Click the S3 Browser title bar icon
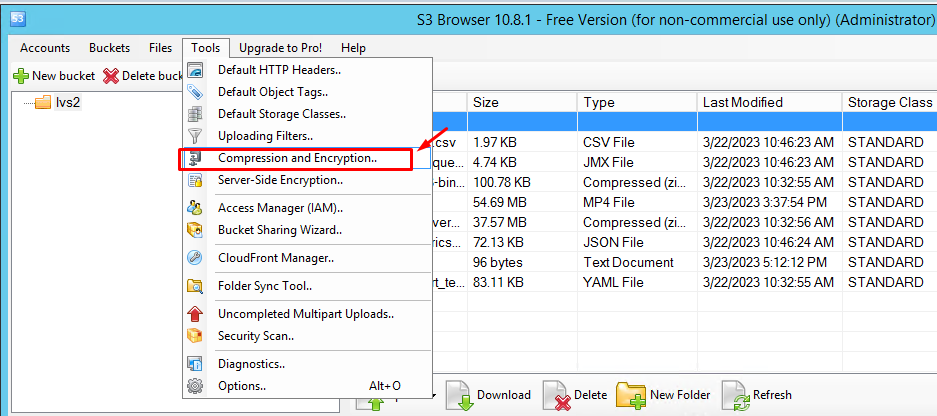The width and height of the screenshot is (937, 416). tap(19, 19)
